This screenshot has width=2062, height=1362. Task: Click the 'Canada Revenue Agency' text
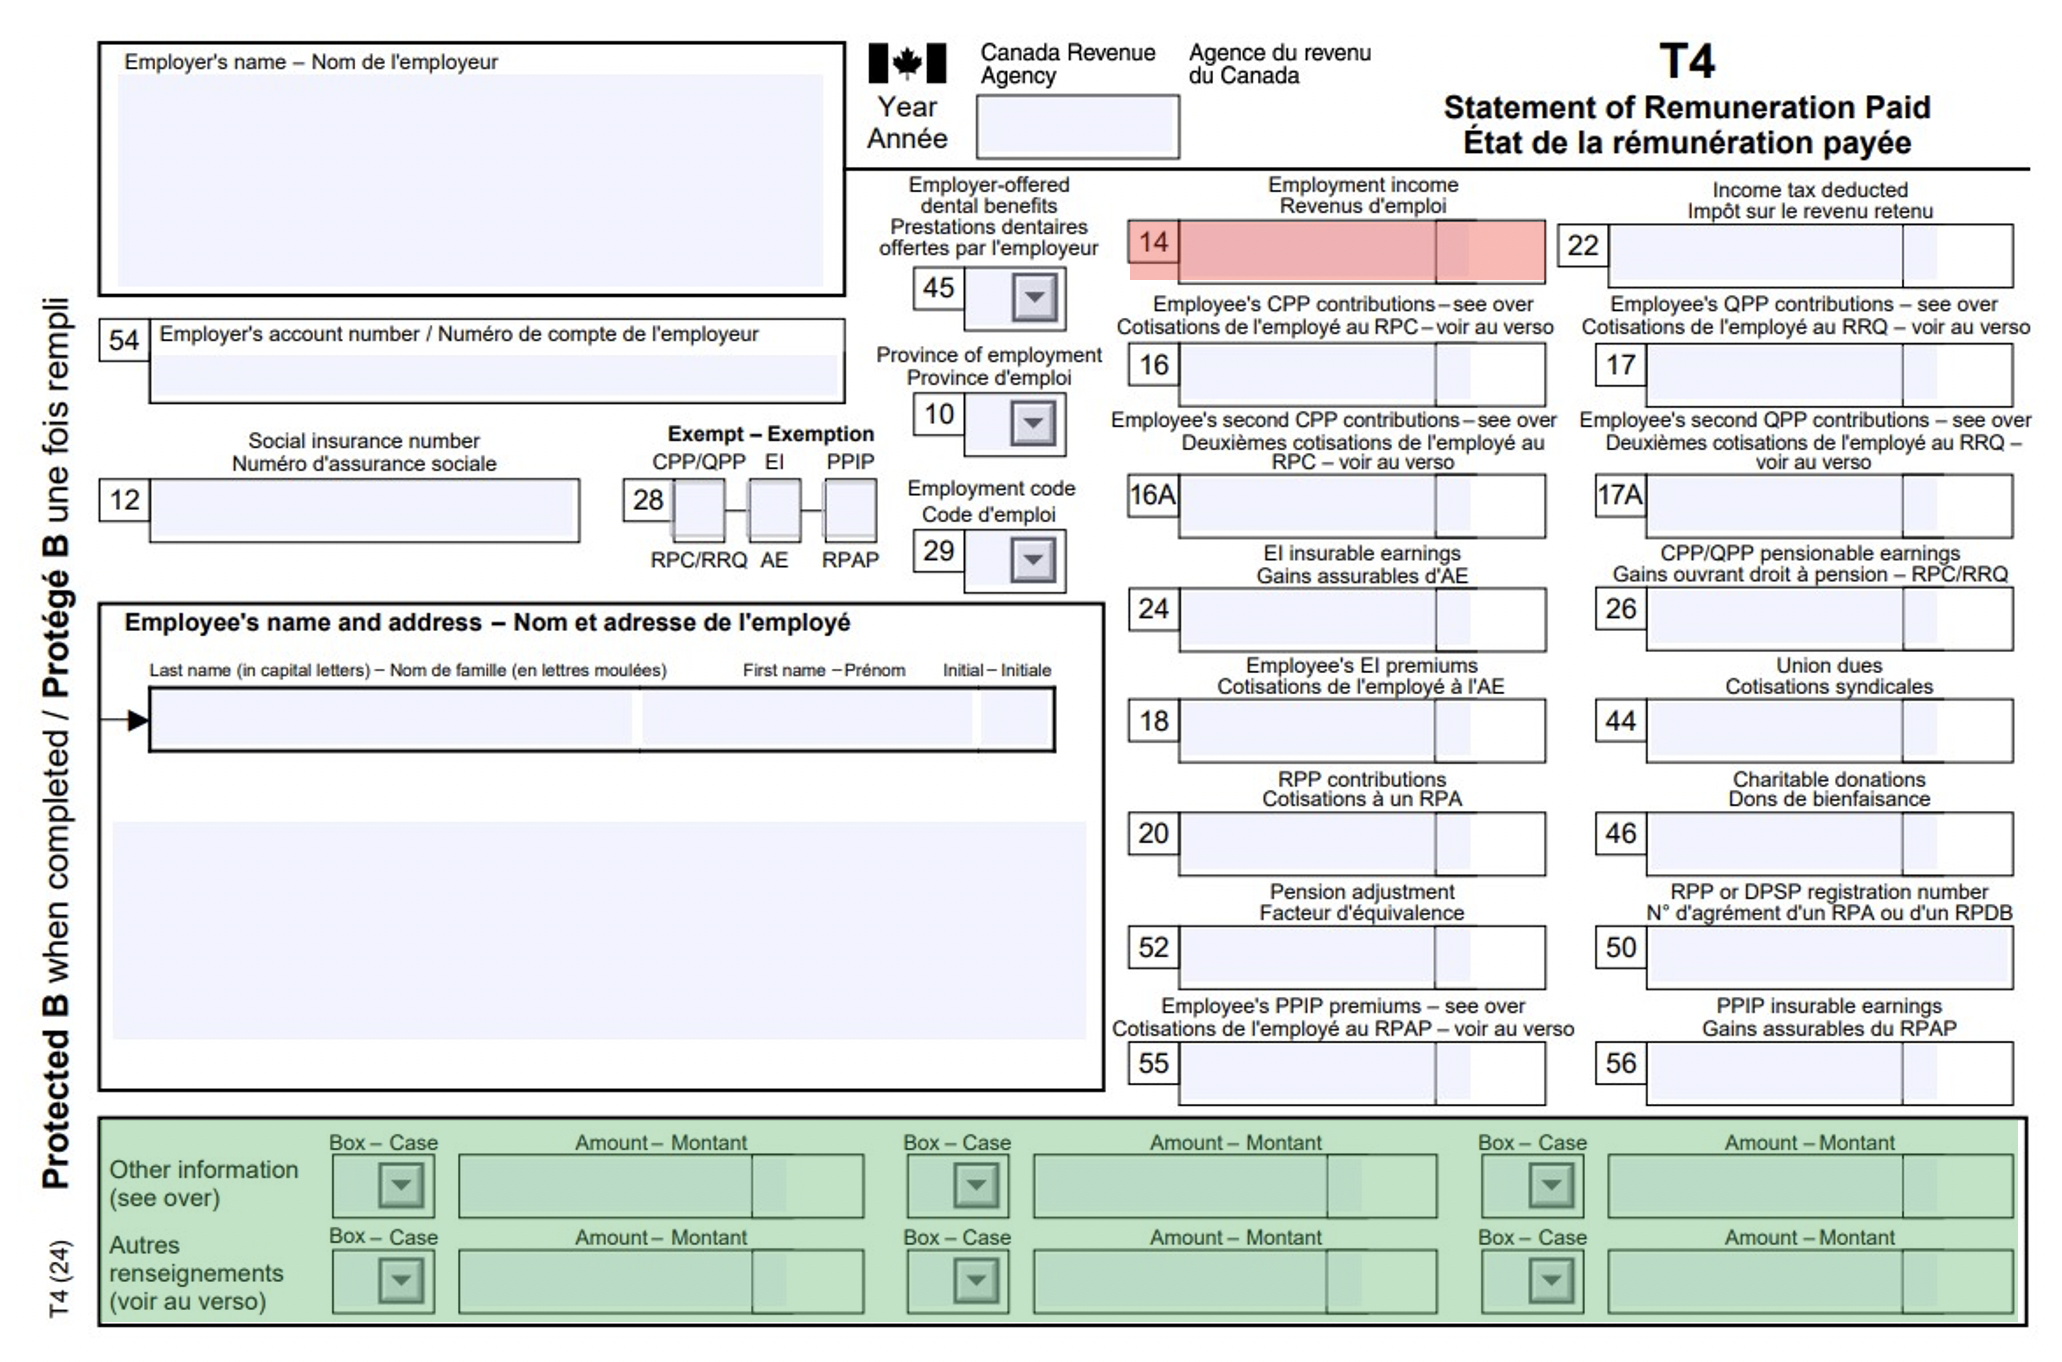[1067, 64]
